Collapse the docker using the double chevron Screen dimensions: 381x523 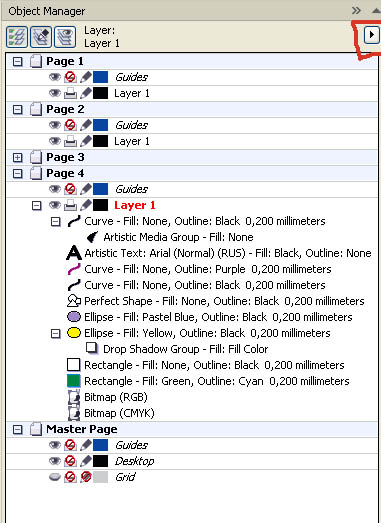coord(356,11)
